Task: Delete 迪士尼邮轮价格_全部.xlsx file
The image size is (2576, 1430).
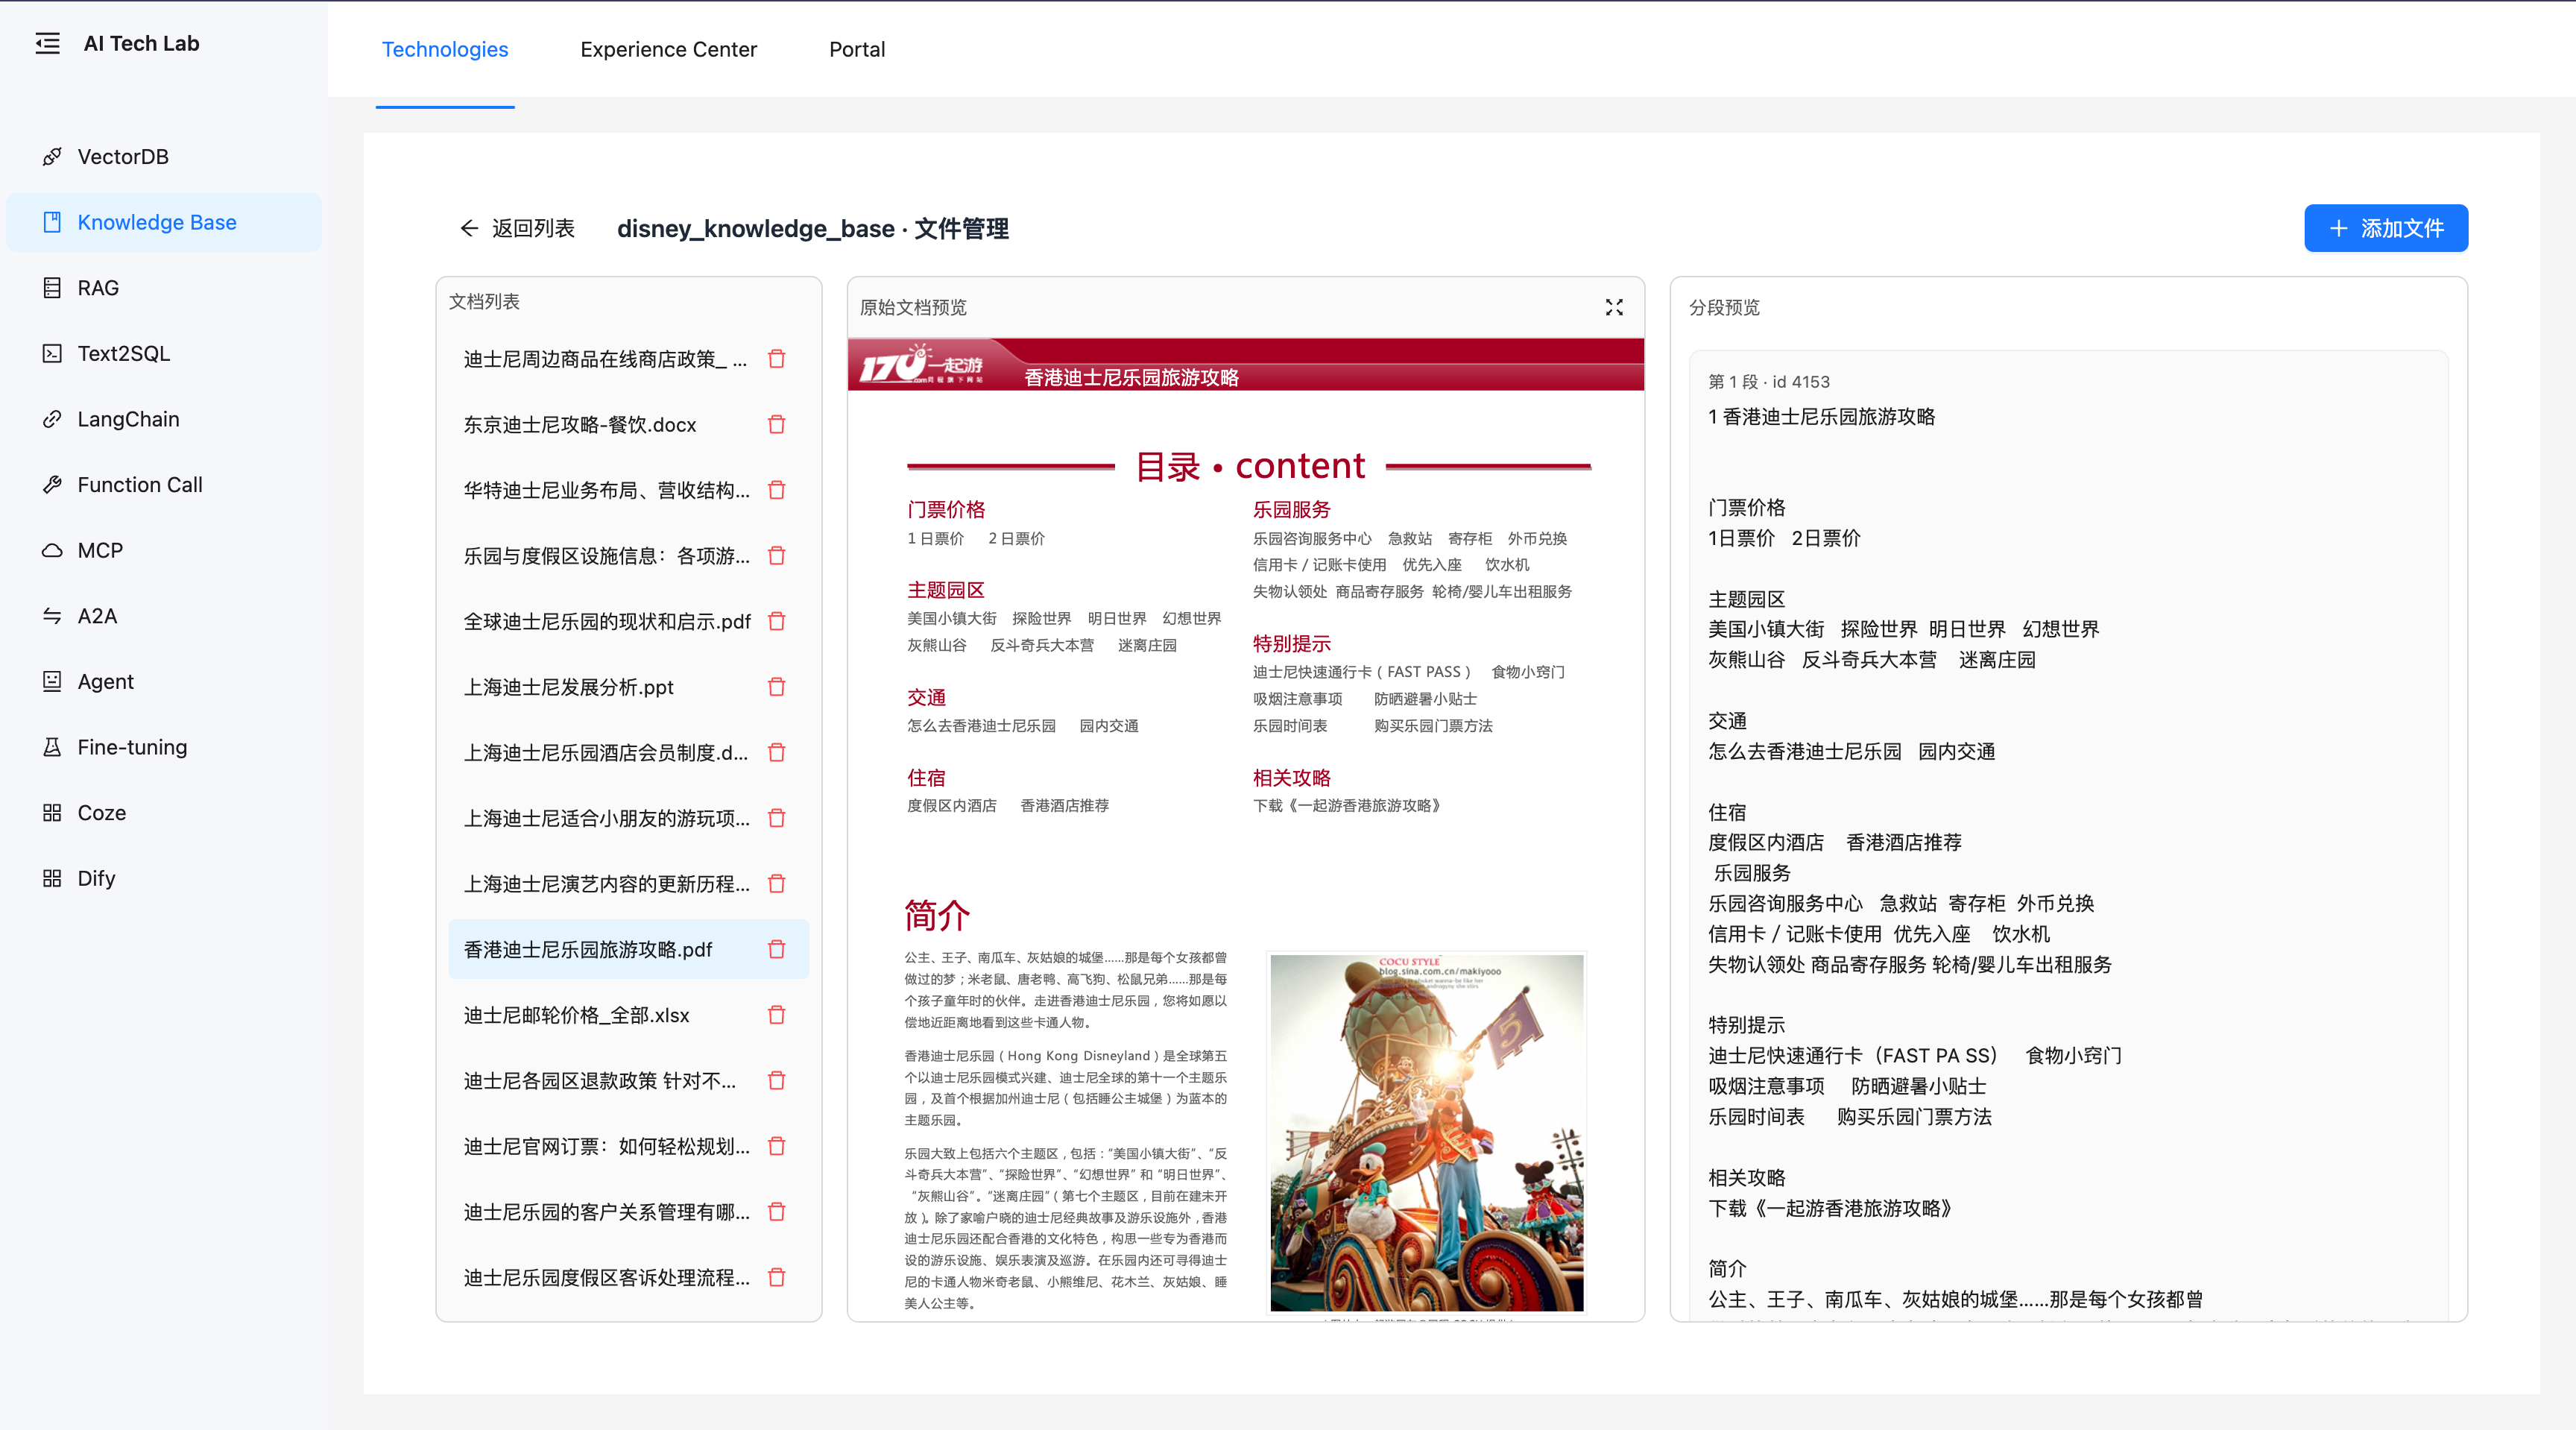Action: pyautogui.click(x=777, y=1015)
